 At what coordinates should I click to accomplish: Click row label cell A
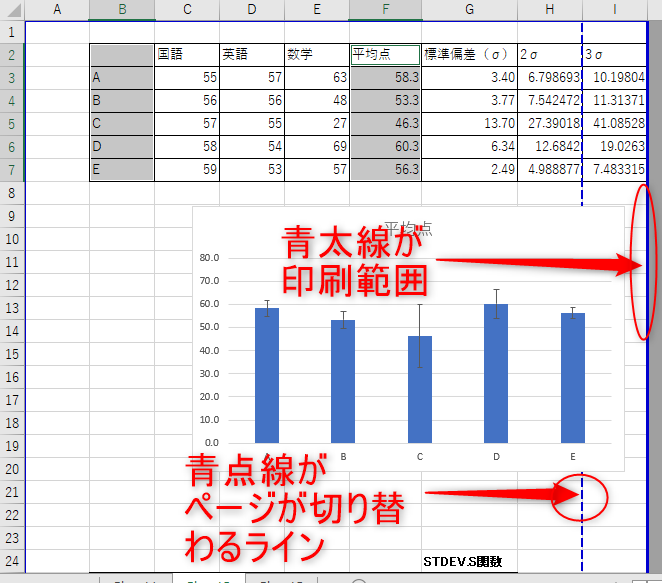(122, 78)
